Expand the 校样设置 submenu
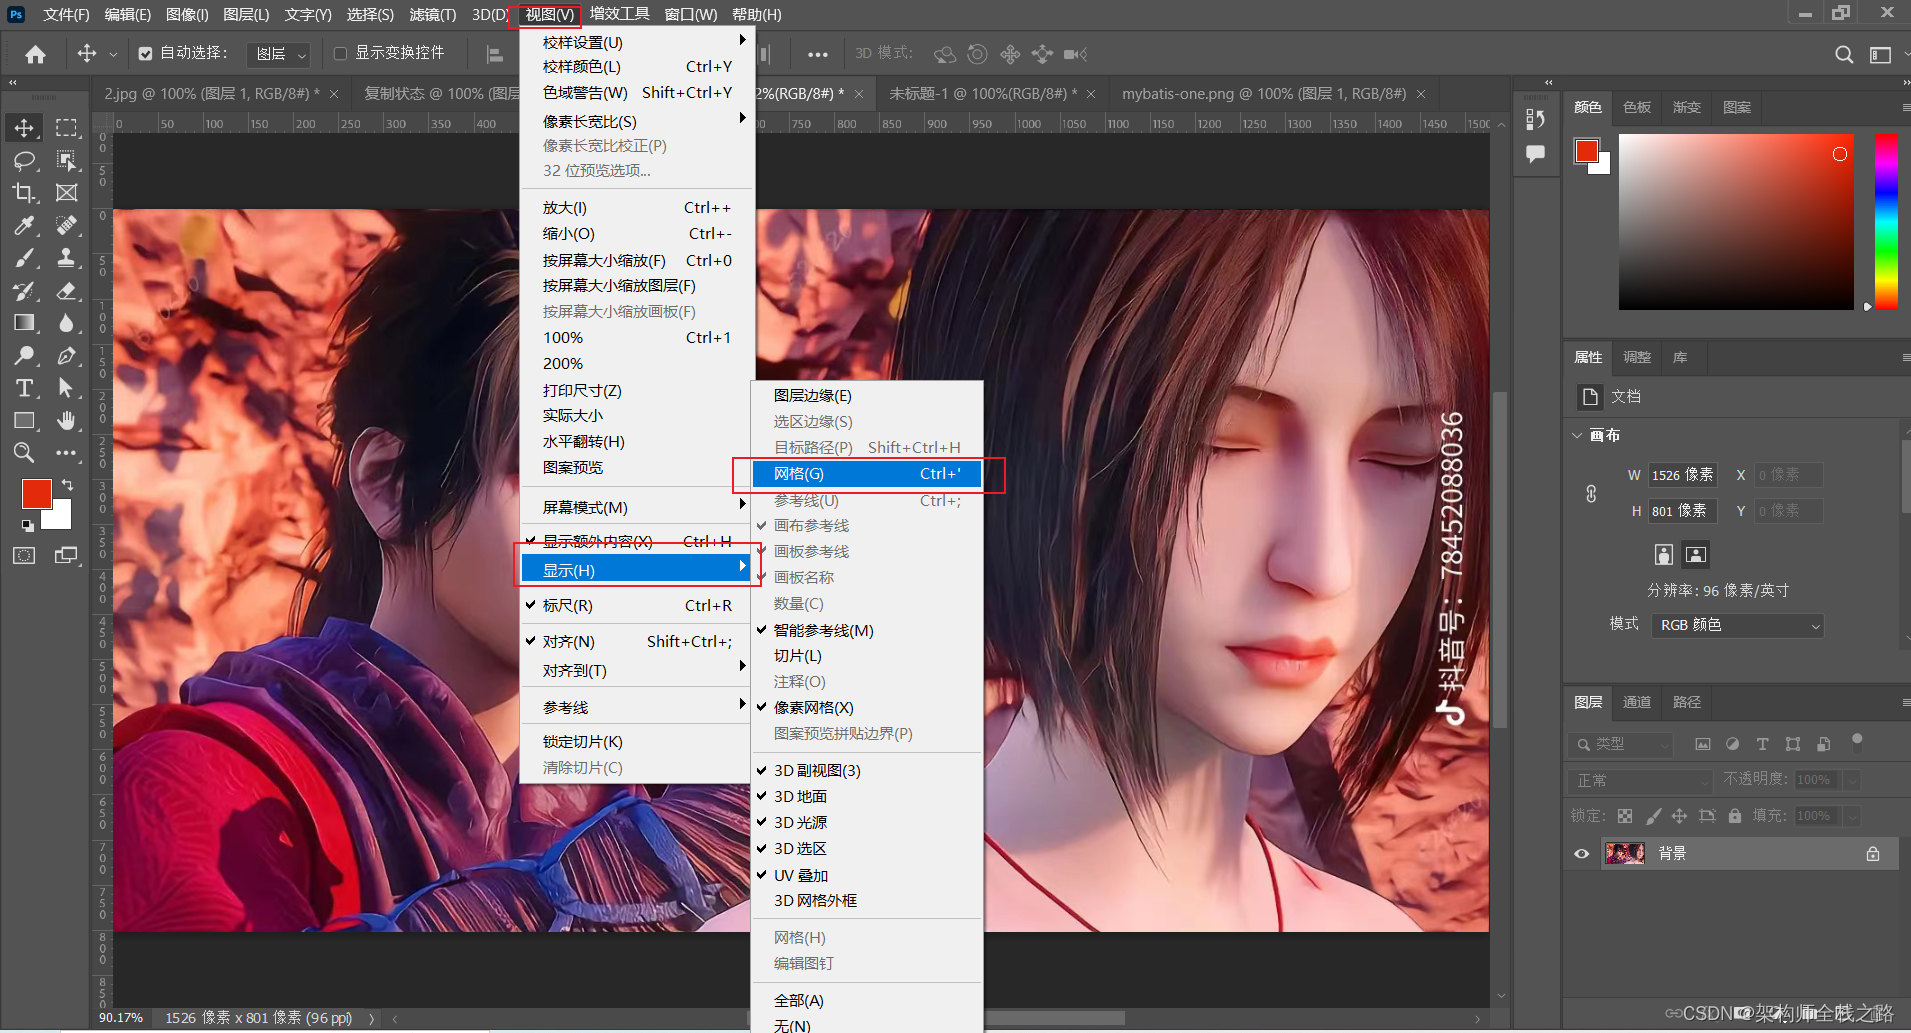The width and height of the screenshot is (1911, 1033). coord(636,42)
